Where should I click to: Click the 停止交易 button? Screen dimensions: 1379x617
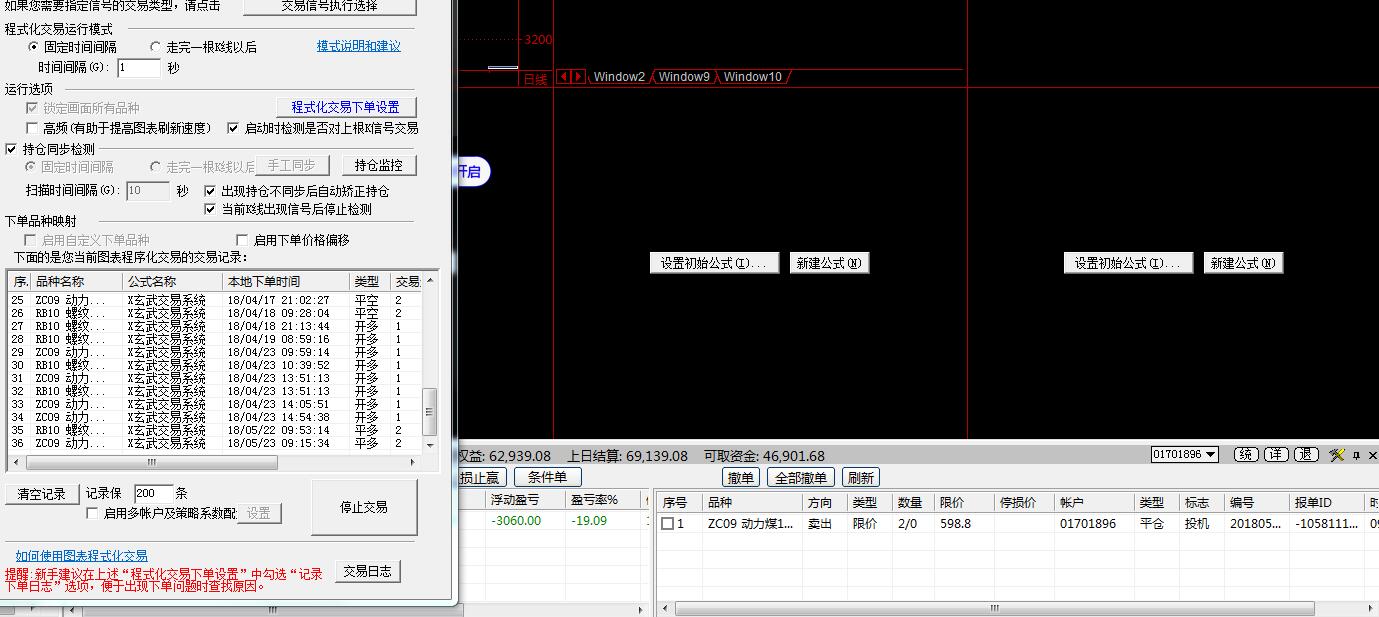click(x=363, y=508)
